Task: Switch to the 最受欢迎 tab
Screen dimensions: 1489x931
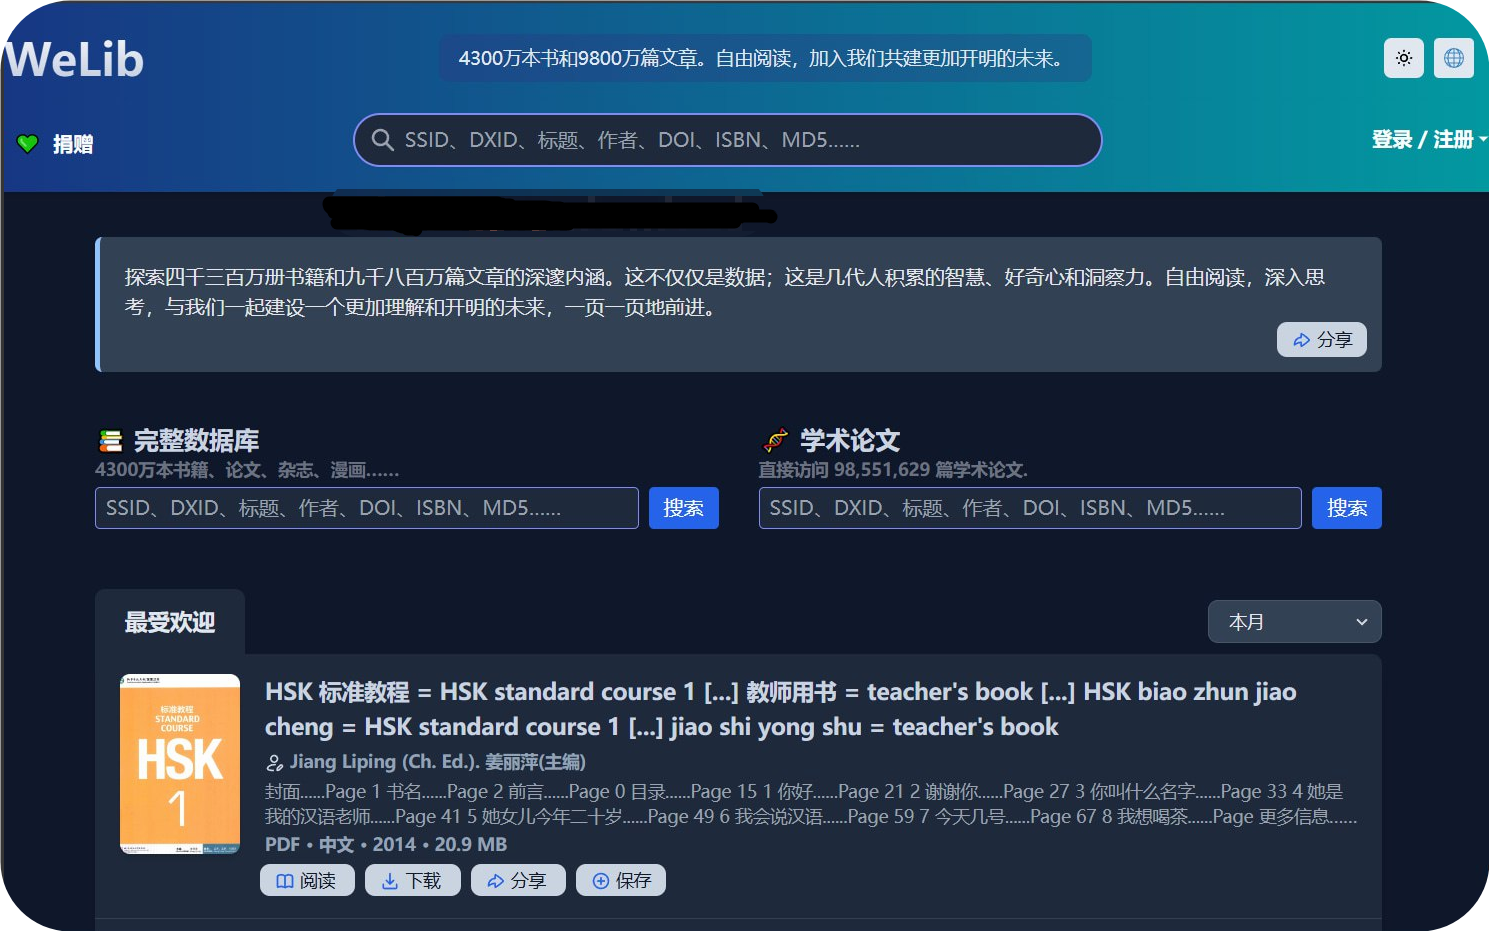Action: click(x=169, y=621)
